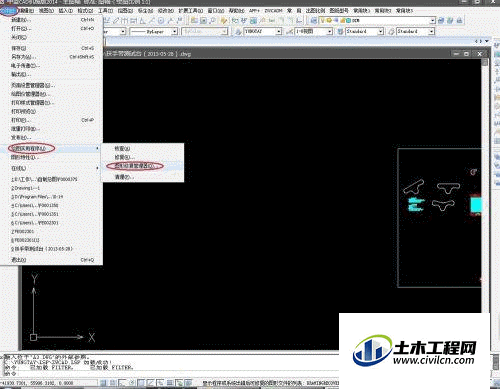
Task: Expand the ByLayer linetype dropdown
Action: tap(174, 32)
